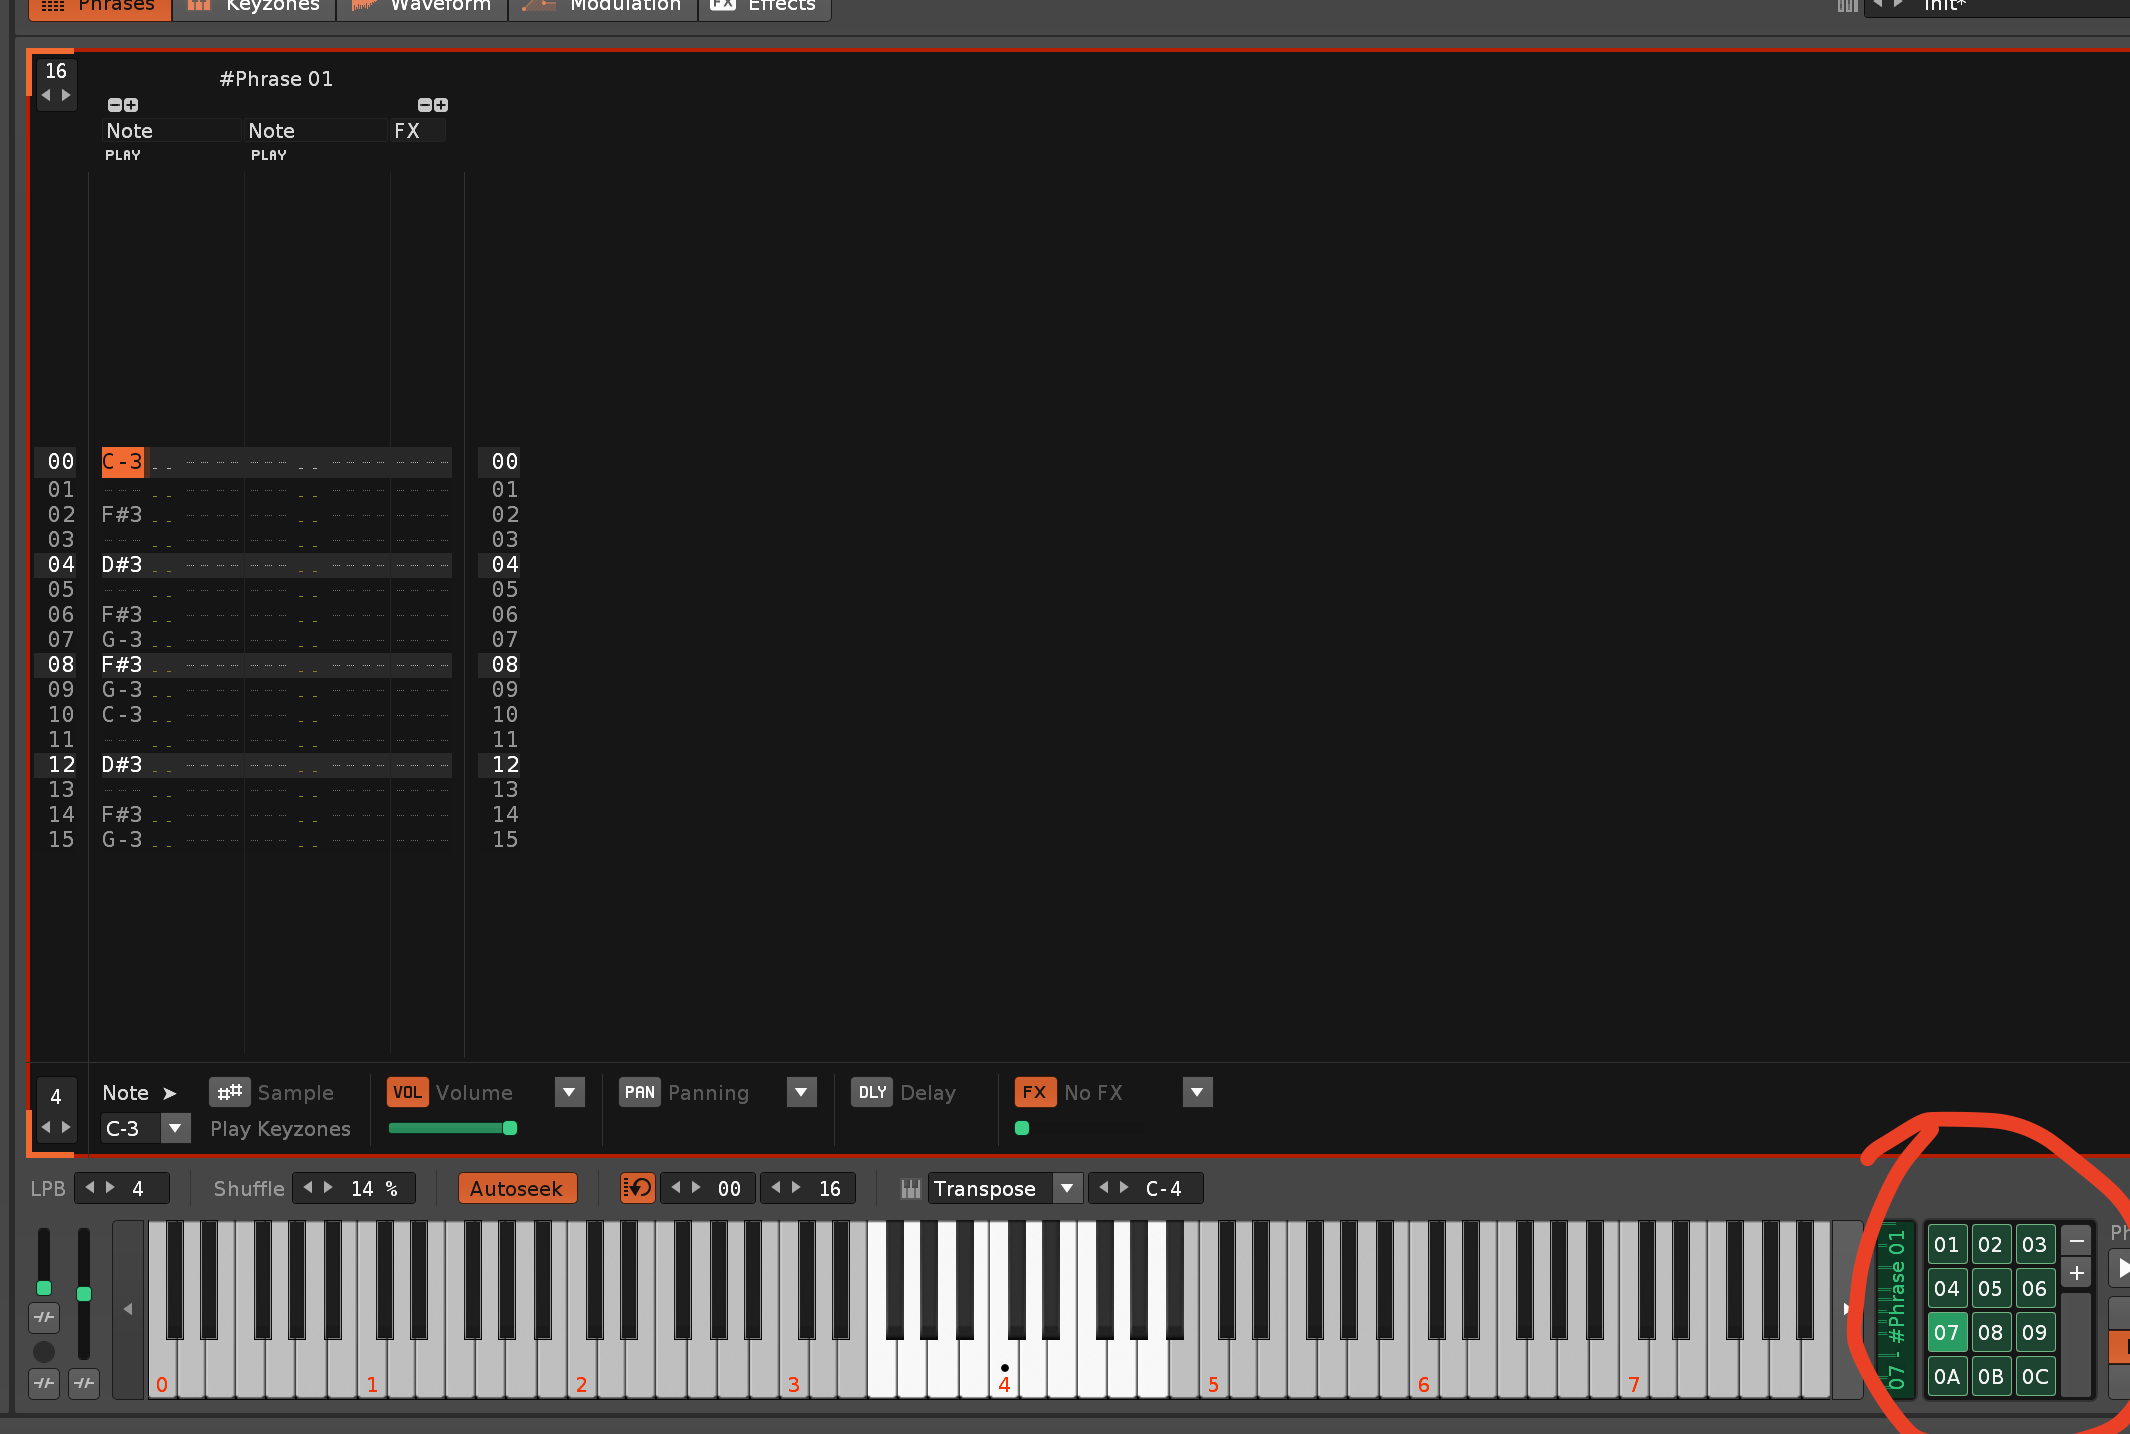This screenshot has height=1434, width=2130.
Task: Click the left vertical keyboard slider handle
Action: (44, 1288)
